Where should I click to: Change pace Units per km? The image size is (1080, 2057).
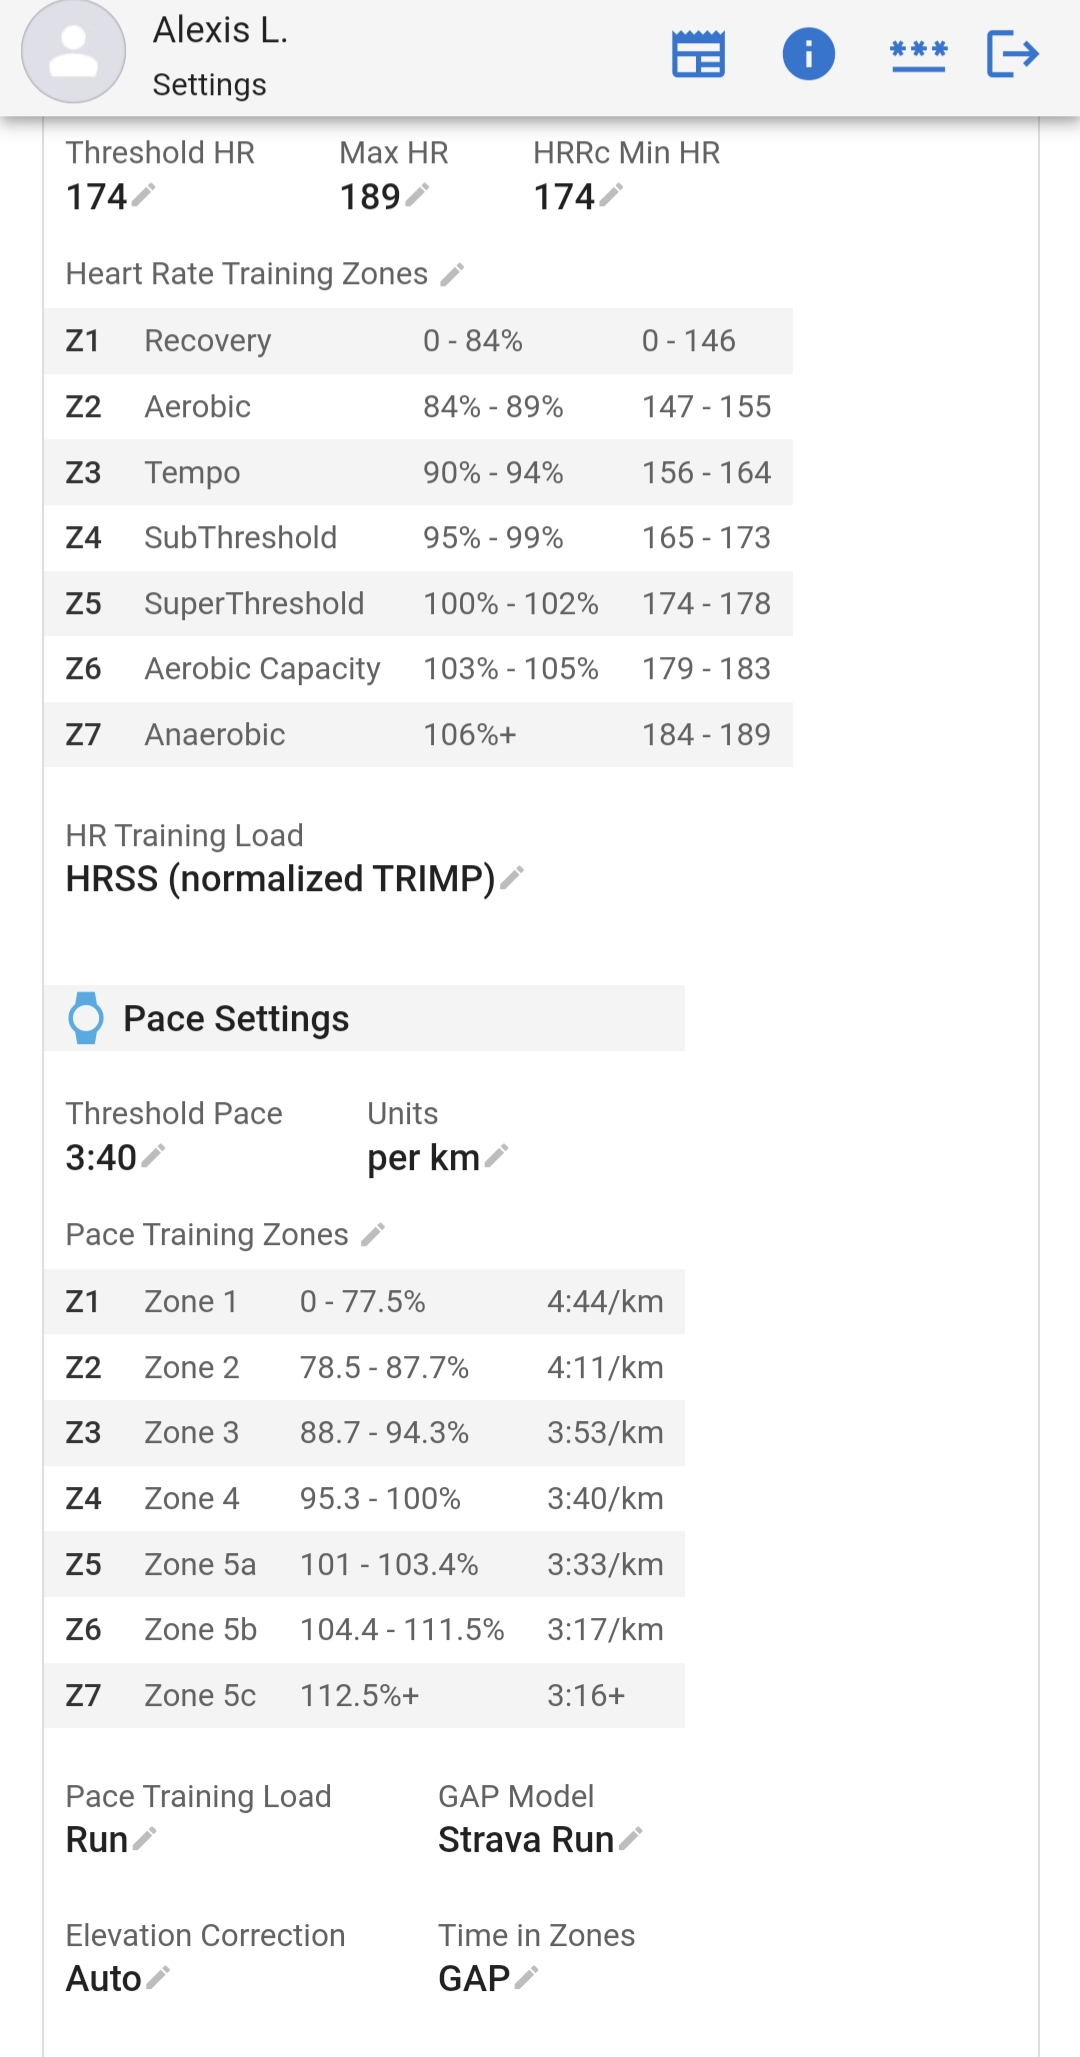(497, 1156)
